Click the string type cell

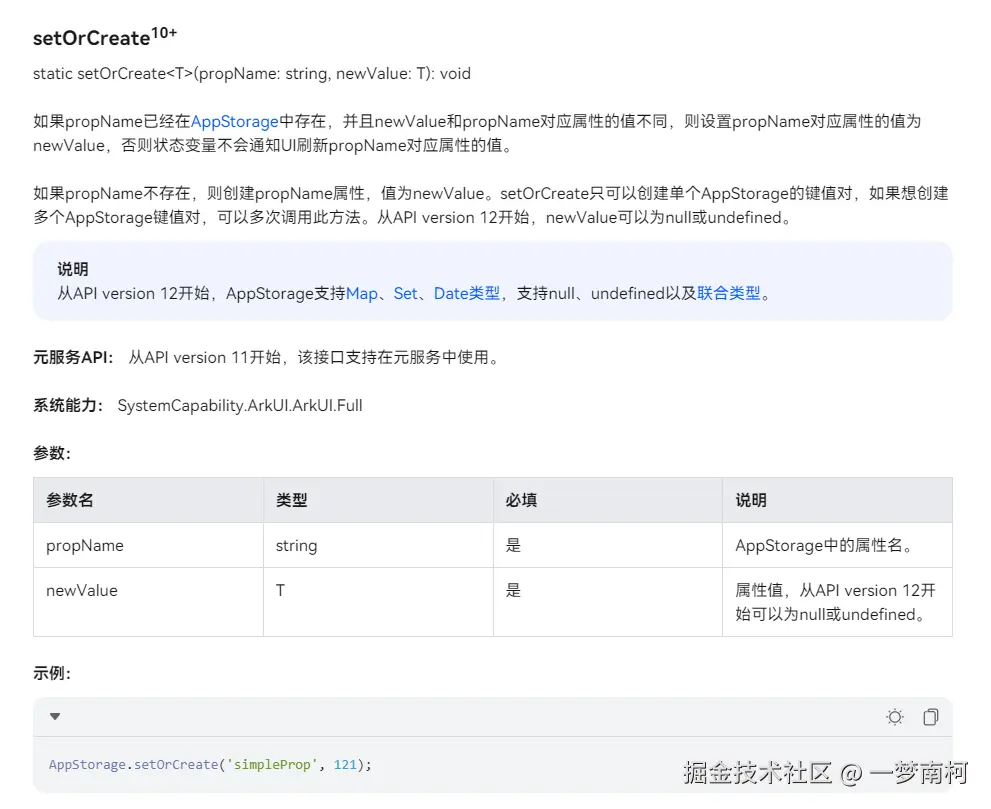[378, 545]
